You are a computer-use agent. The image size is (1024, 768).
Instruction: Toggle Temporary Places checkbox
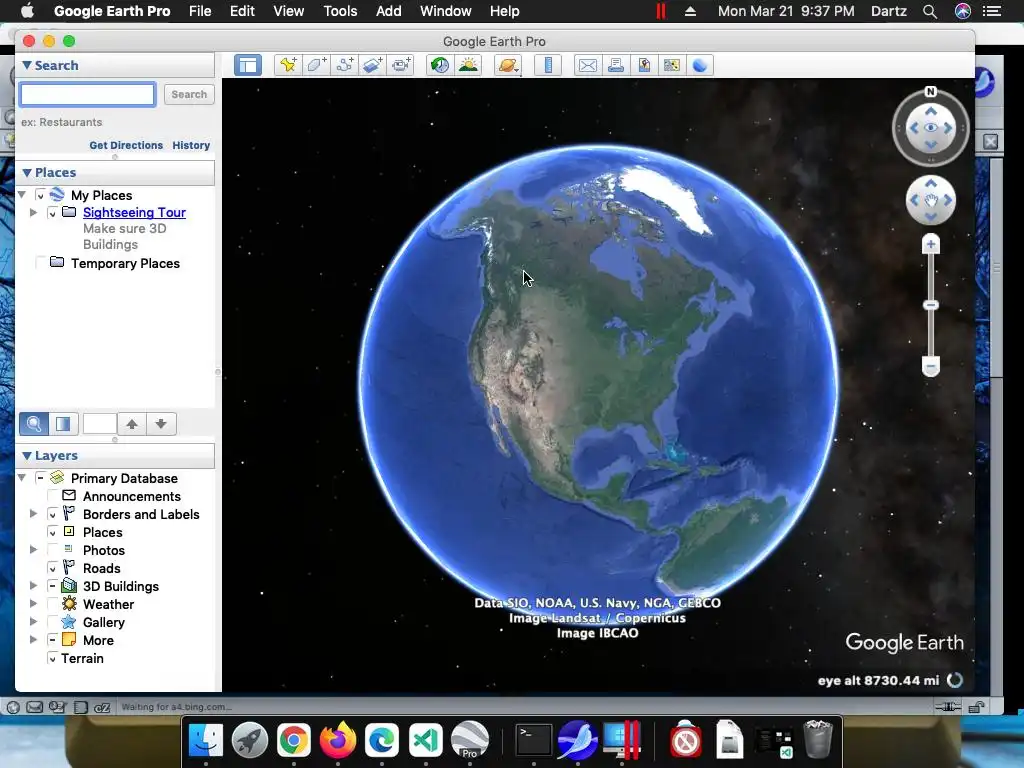pyautogui.click(x=40, y=263)
